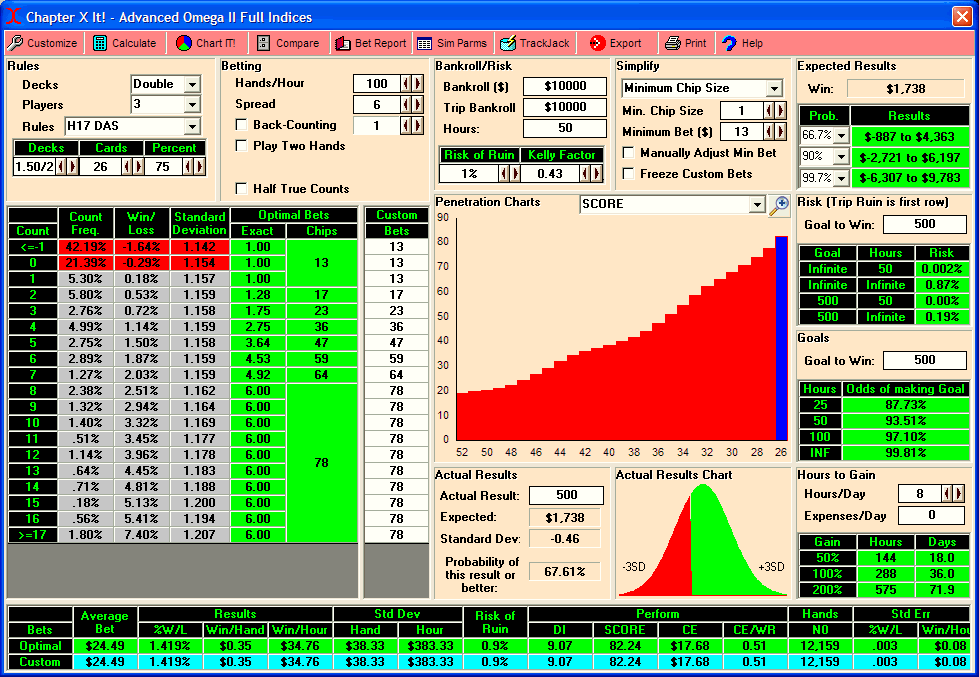Launch TrackJack from the toolbar
This screenshot has width=979, height=677.
coord(508,43)
